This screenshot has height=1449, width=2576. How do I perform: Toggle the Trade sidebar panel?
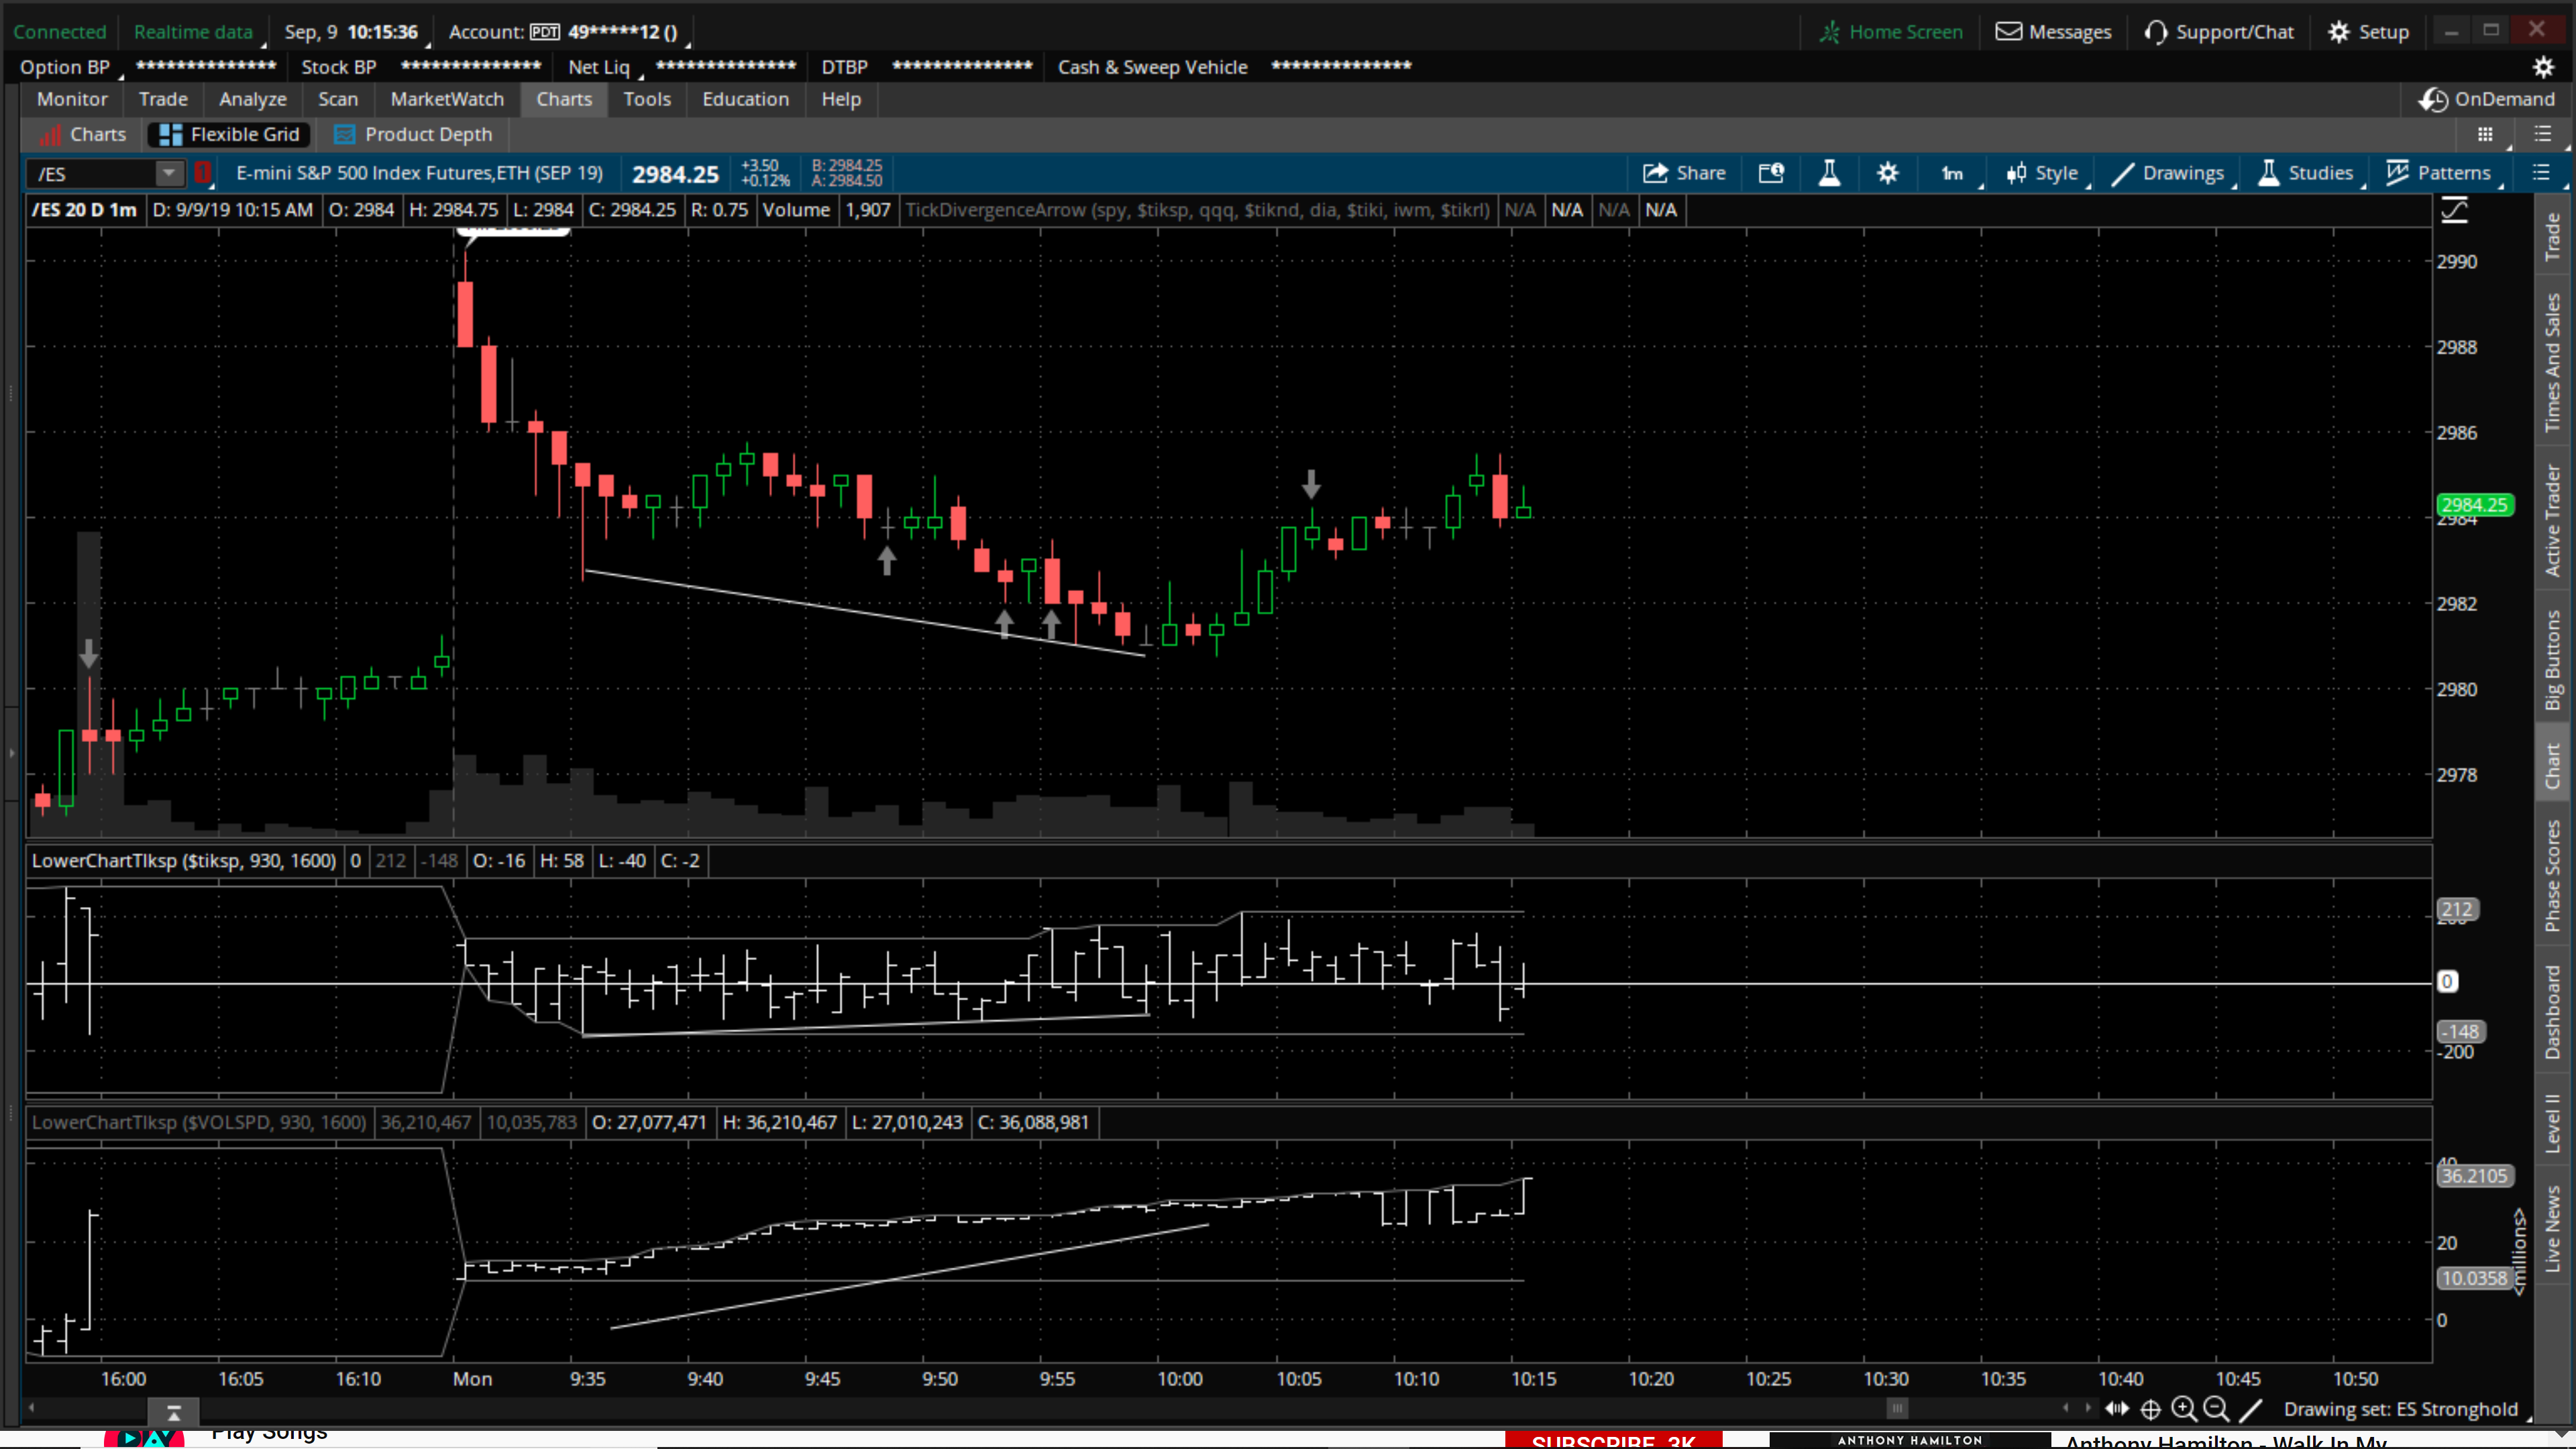(x=2553, y=236)
